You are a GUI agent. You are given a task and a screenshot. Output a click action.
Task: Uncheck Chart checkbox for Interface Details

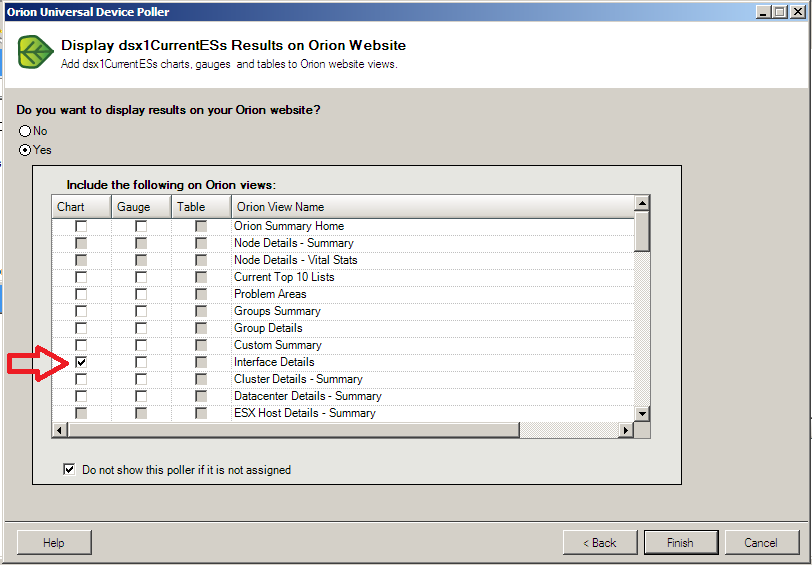tap(81, 362)
